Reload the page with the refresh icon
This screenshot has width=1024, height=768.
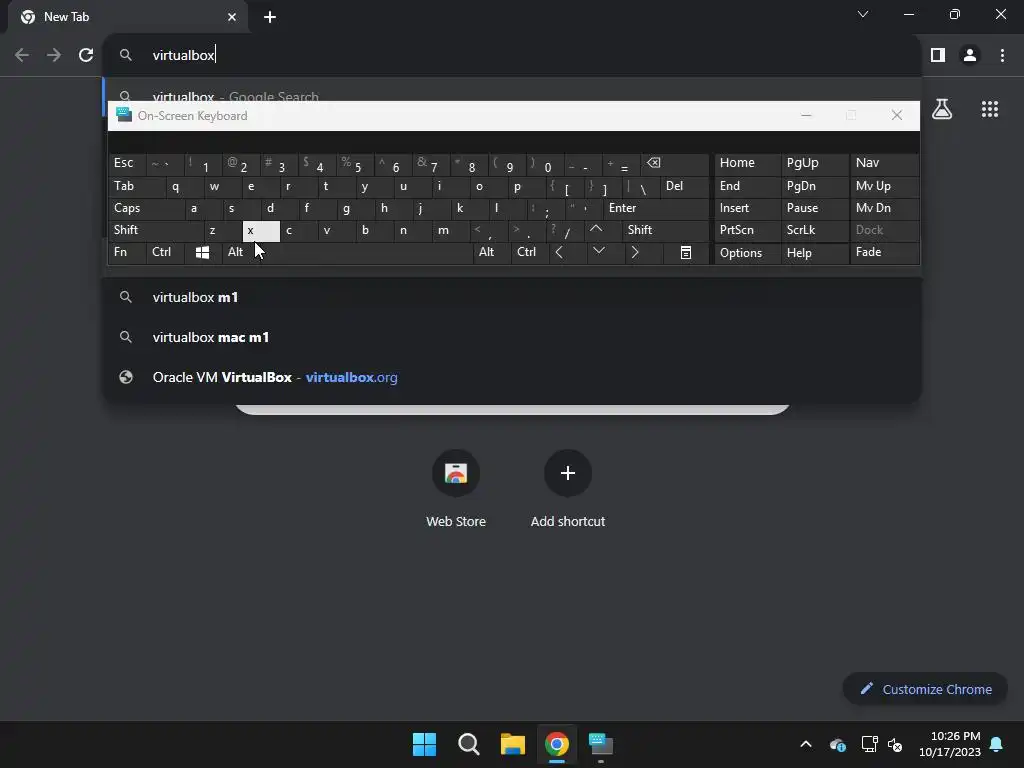click(x=86, y=56)
